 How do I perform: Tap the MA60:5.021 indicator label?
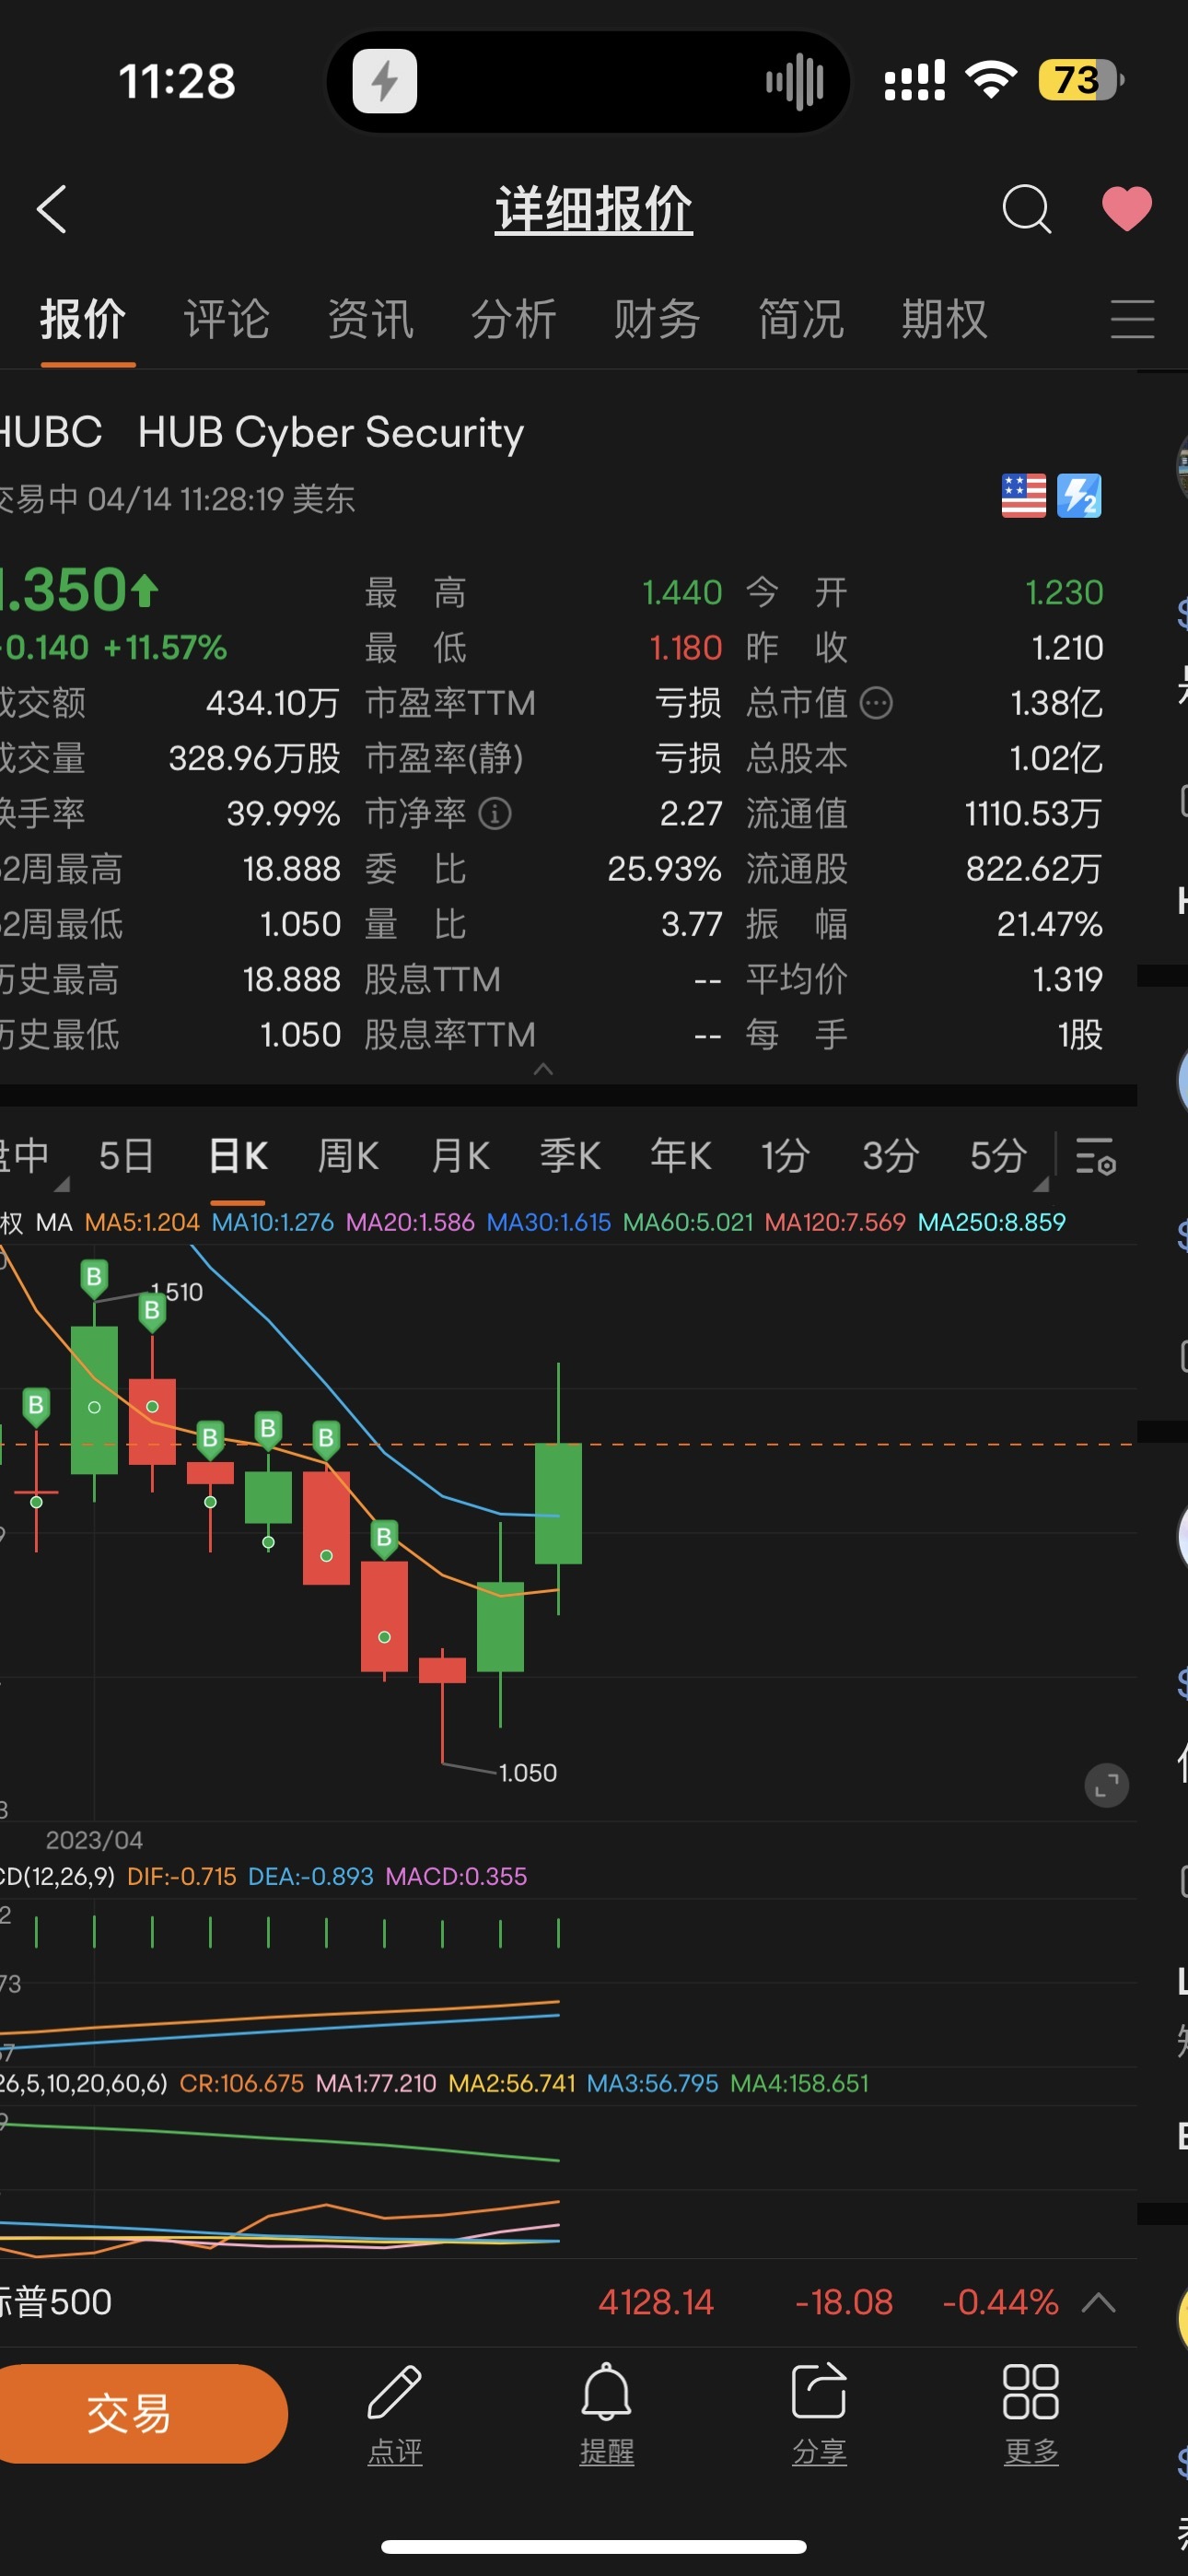tap(688, 1222)
